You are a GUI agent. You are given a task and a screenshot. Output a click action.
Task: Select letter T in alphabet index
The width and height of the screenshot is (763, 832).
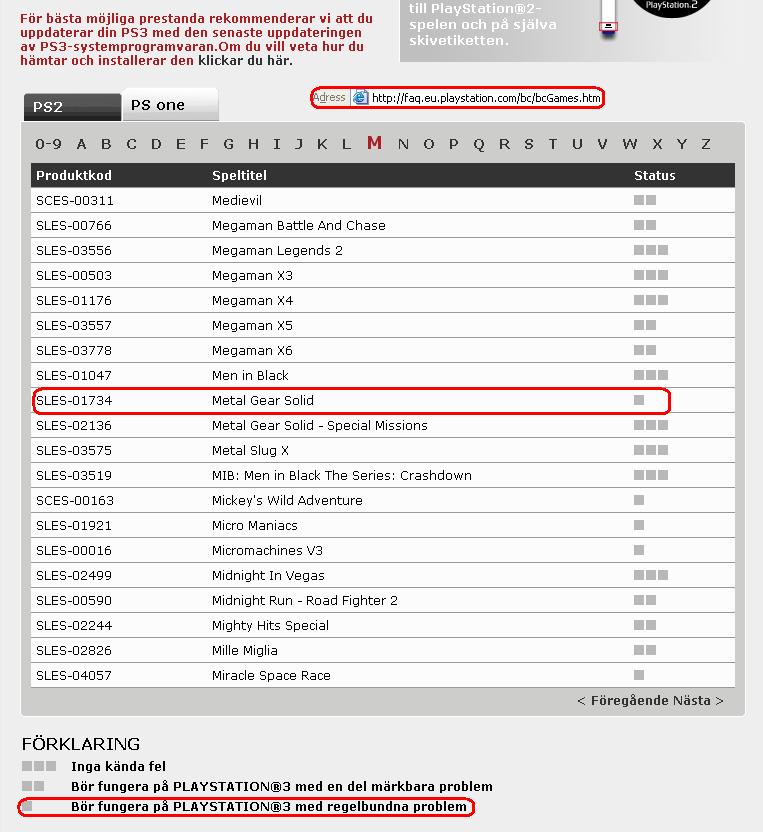pos(553,144)
